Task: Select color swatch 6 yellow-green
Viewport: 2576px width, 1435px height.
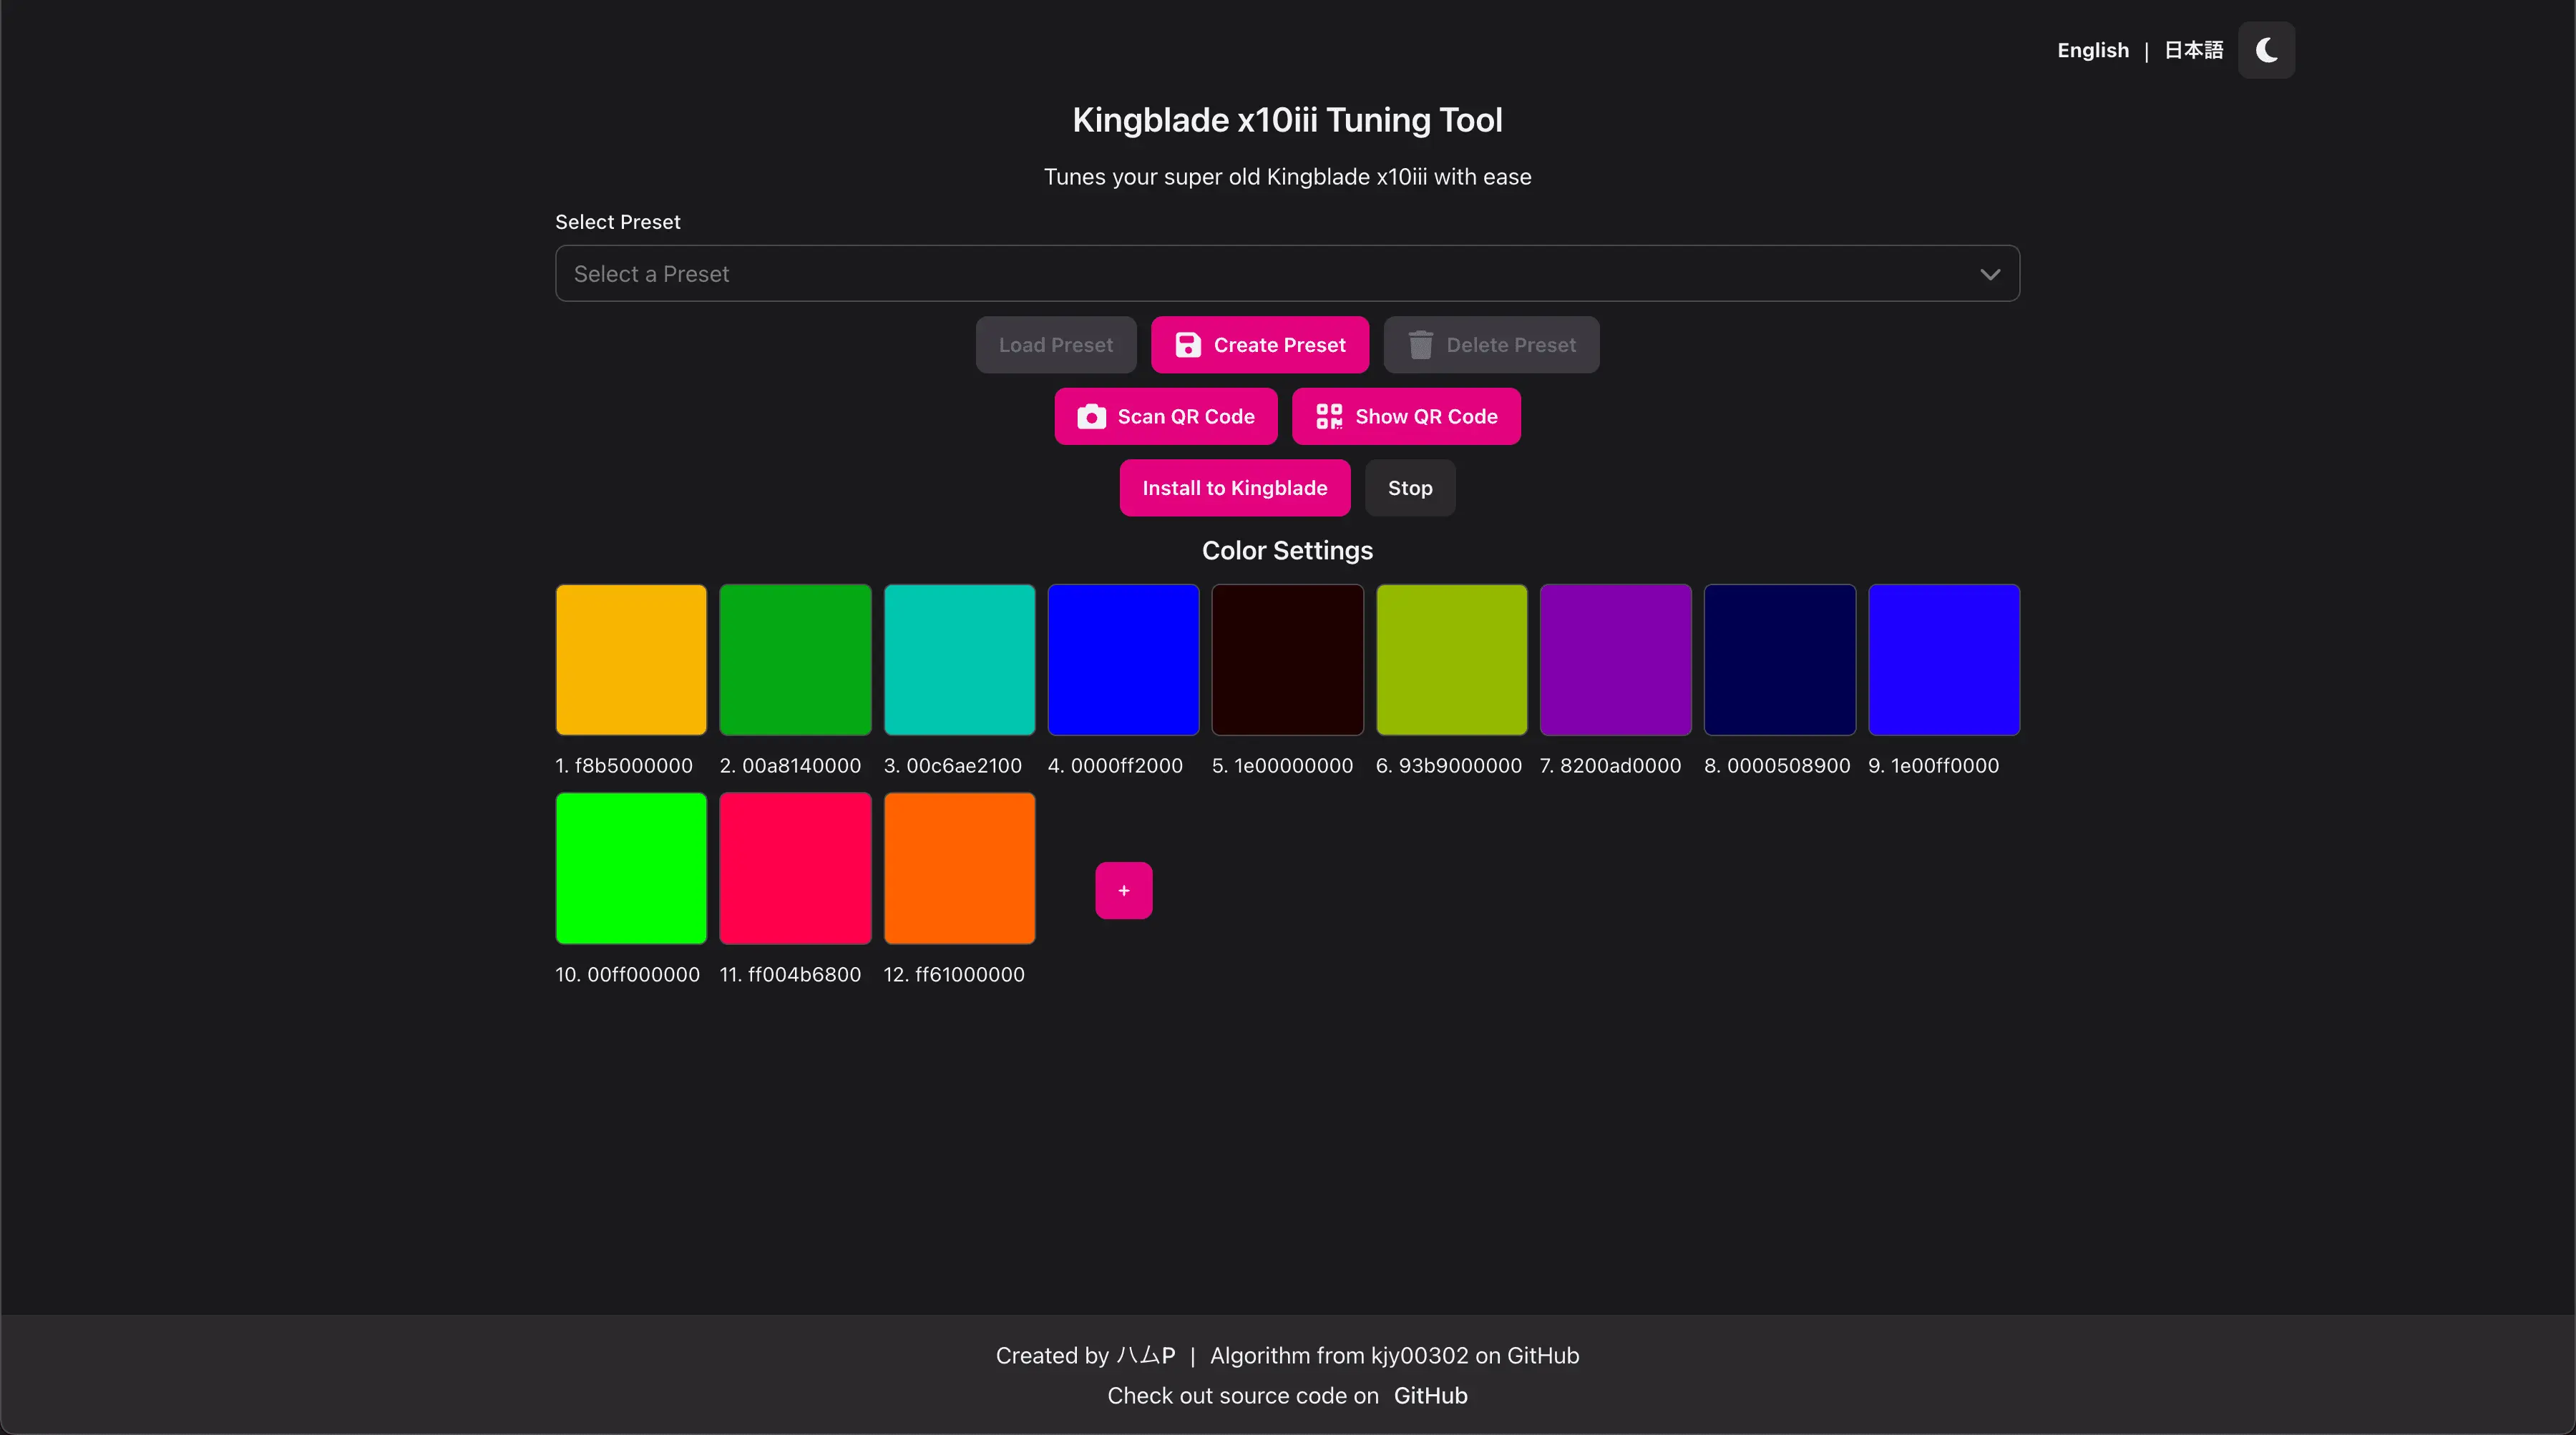Action: point(1452,660)
